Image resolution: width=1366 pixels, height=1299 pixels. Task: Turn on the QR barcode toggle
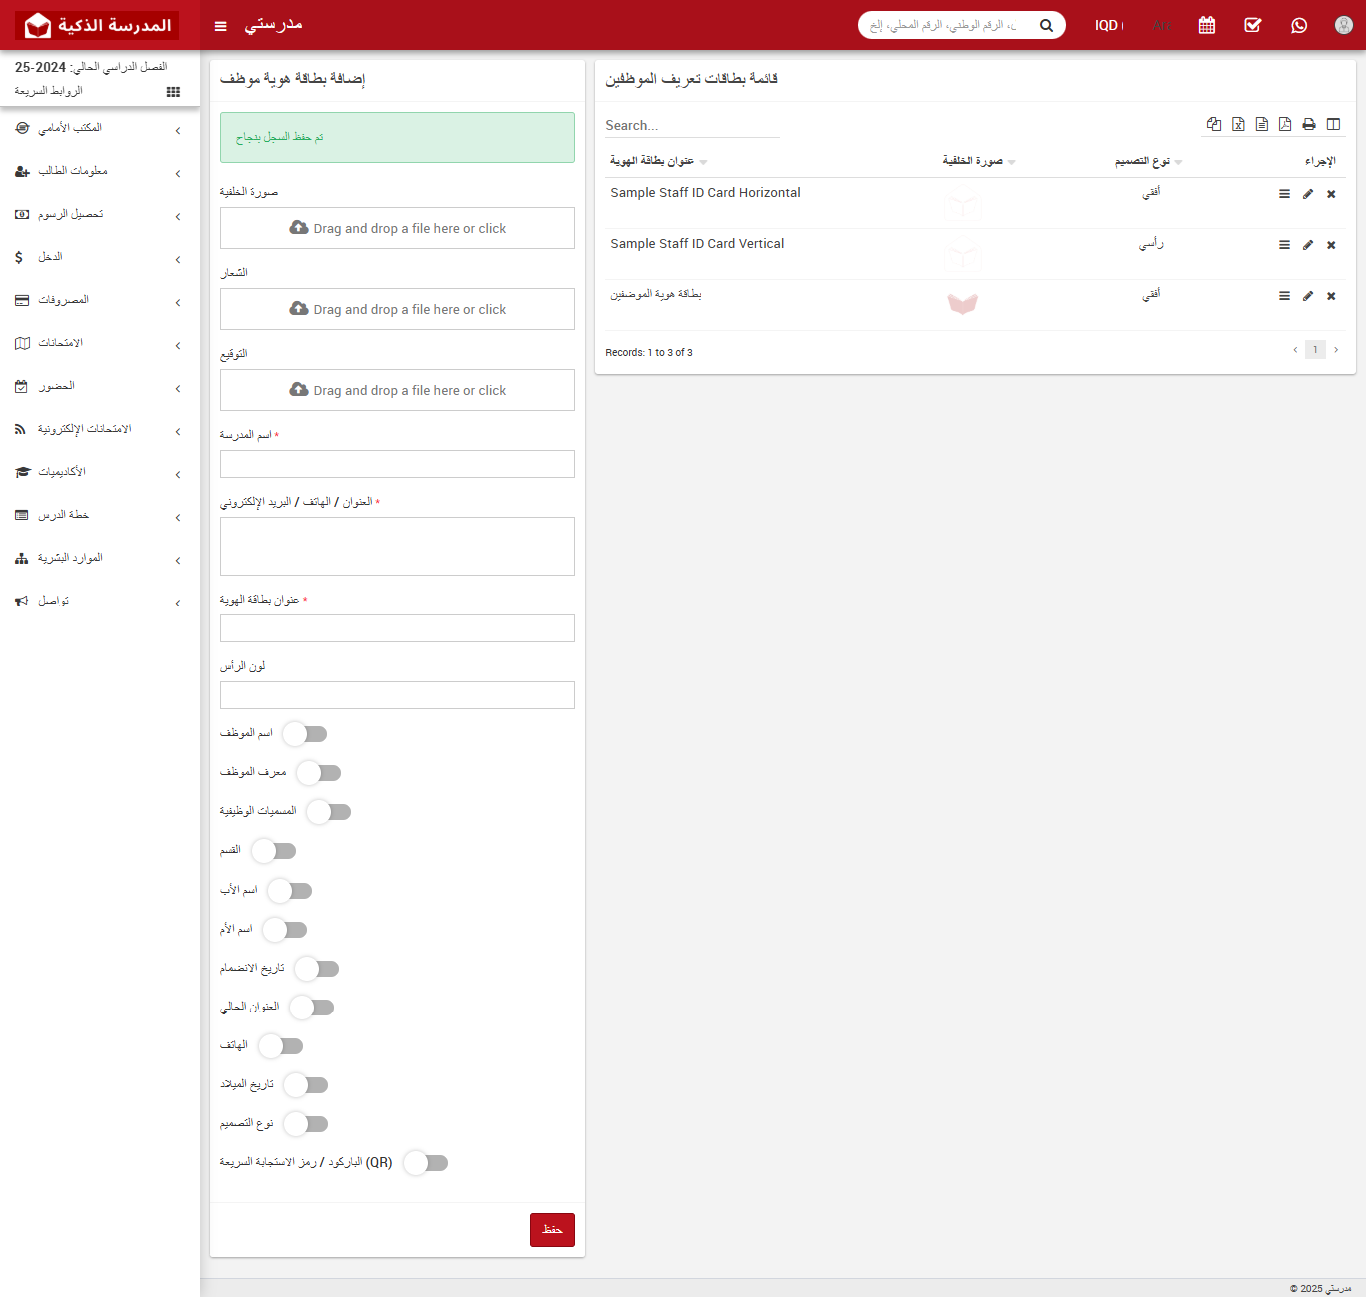426,1163
